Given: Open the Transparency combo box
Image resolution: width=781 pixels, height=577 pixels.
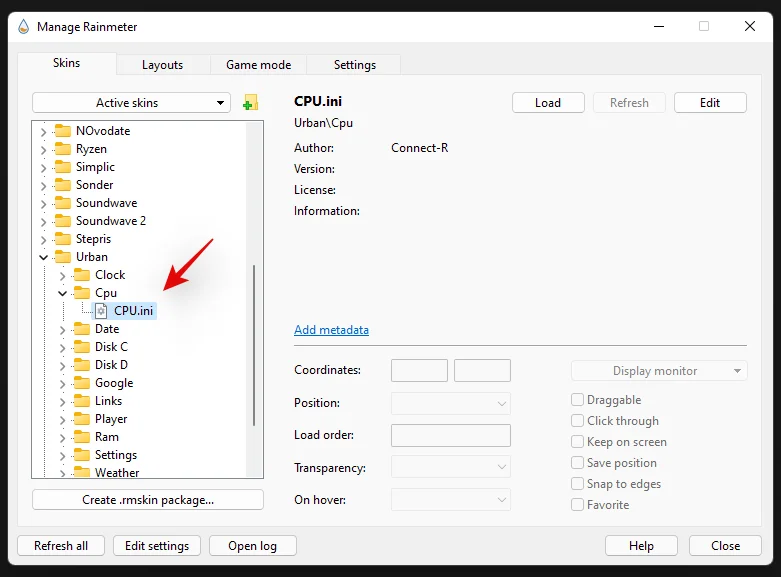Looking at the screenshot, I should pyautogui.click(x=451, y=467).
